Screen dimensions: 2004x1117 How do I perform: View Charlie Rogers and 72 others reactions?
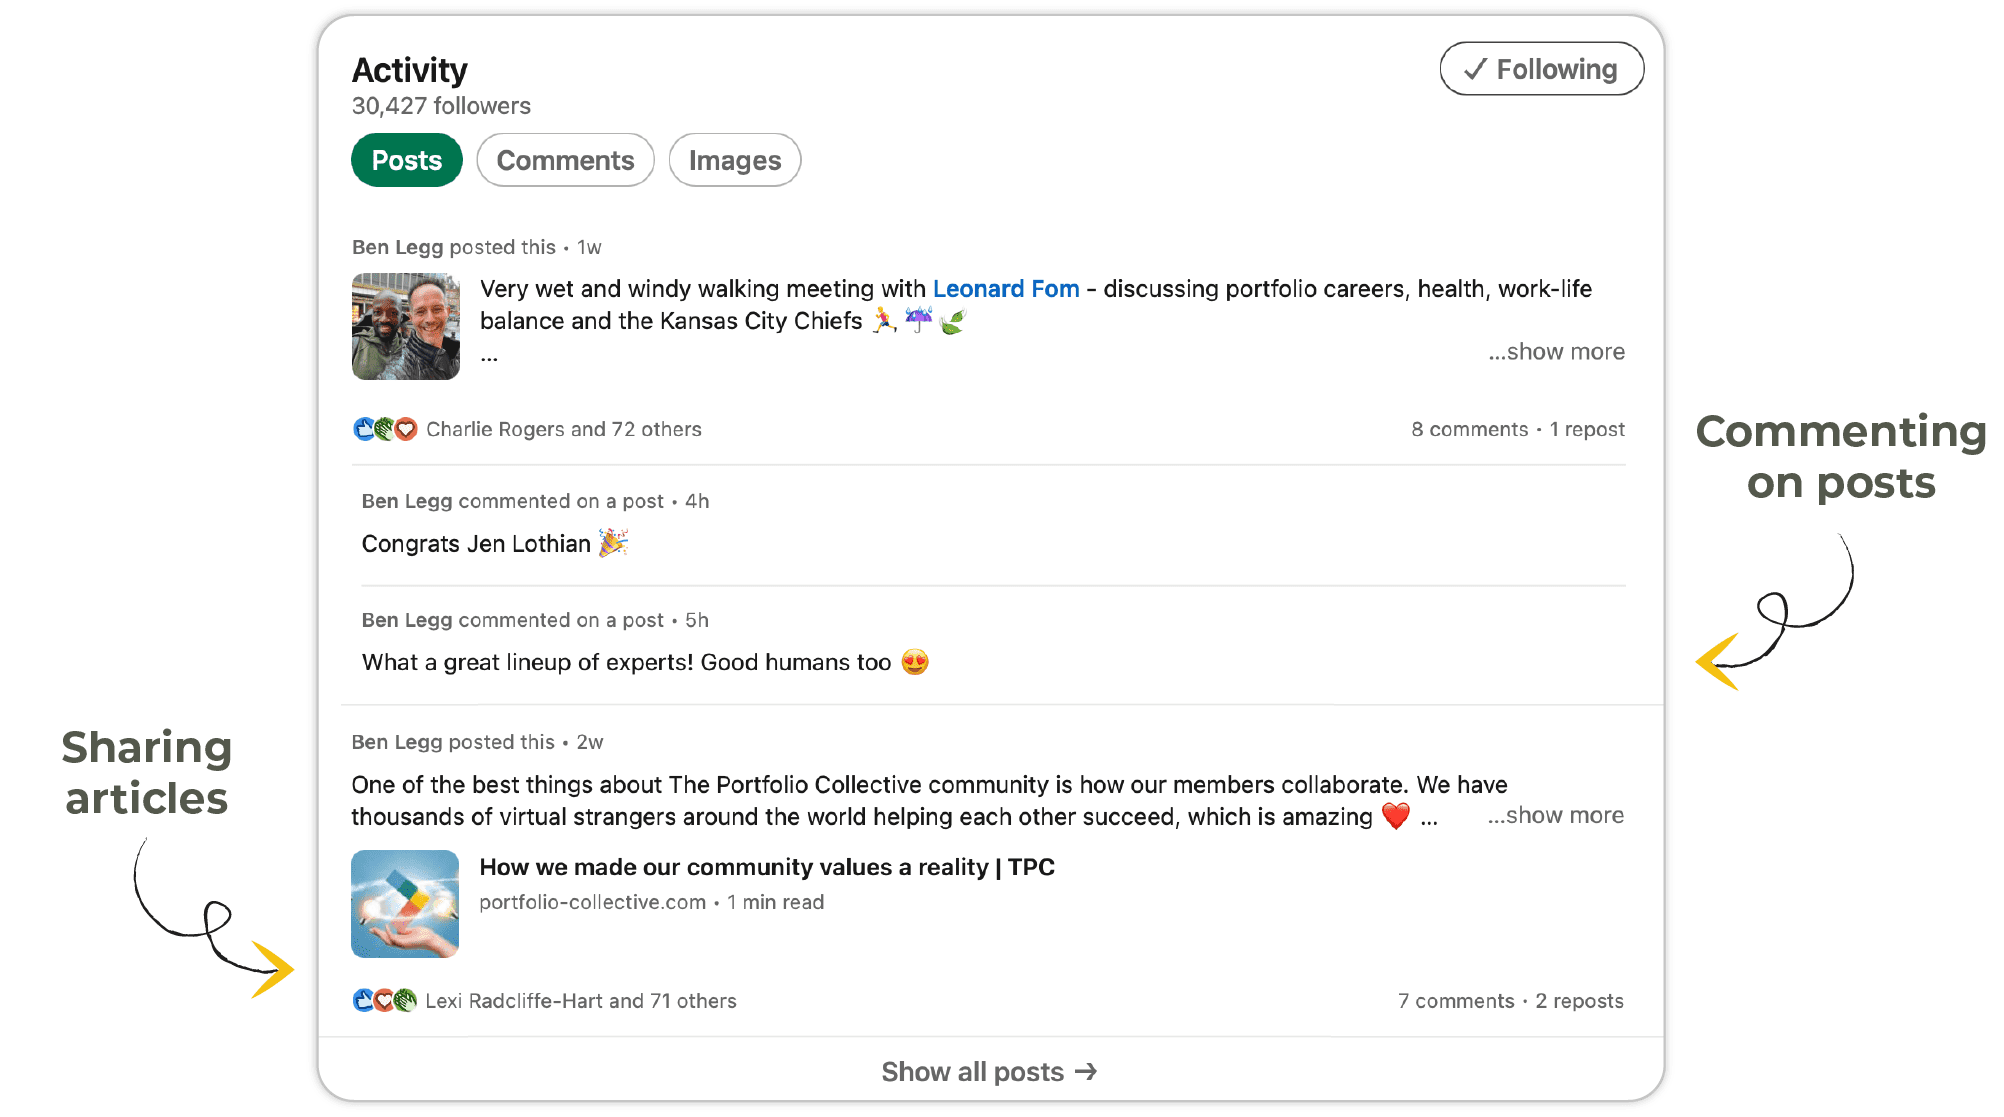pos(563,429)
